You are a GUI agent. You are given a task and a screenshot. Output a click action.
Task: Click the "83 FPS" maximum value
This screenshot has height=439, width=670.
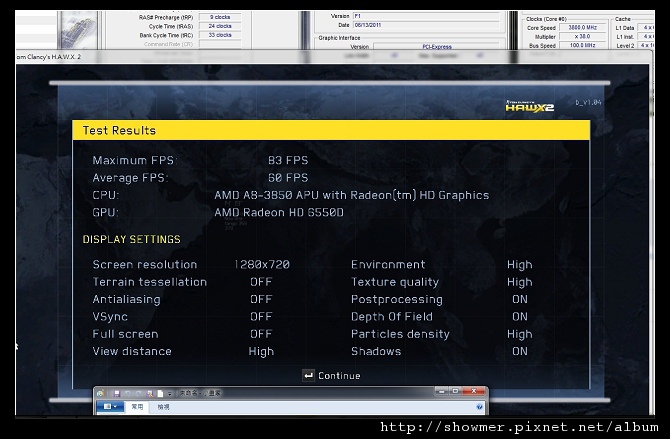click(288, 160)
